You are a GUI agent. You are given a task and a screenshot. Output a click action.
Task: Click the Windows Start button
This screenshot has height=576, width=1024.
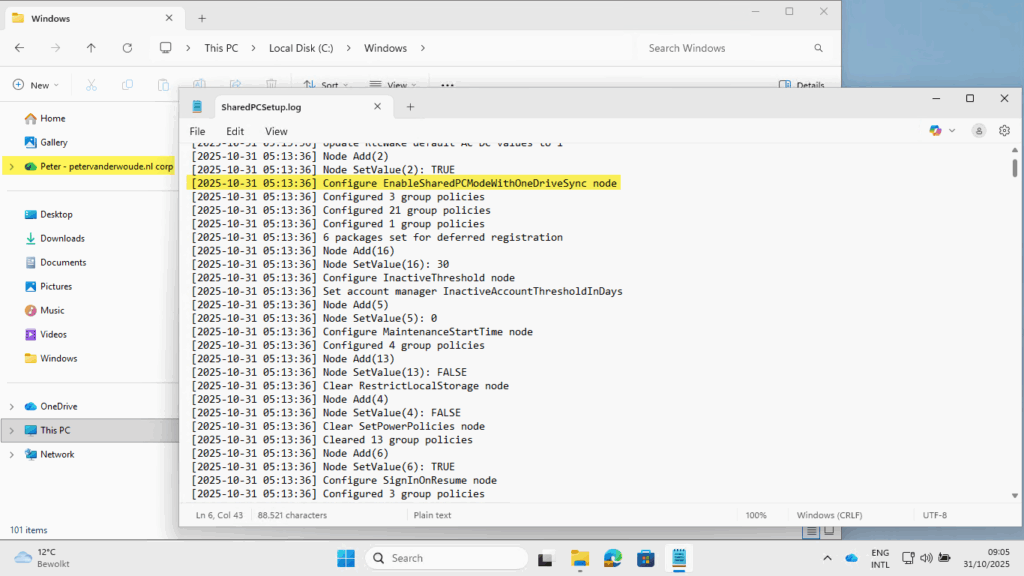tap(346, 558)
